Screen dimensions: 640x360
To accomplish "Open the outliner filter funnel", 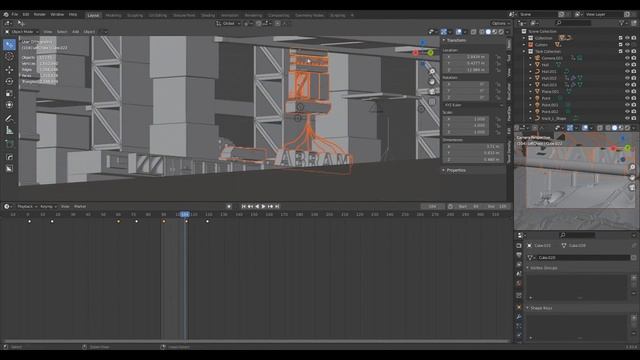I will [x=622, y=23].
